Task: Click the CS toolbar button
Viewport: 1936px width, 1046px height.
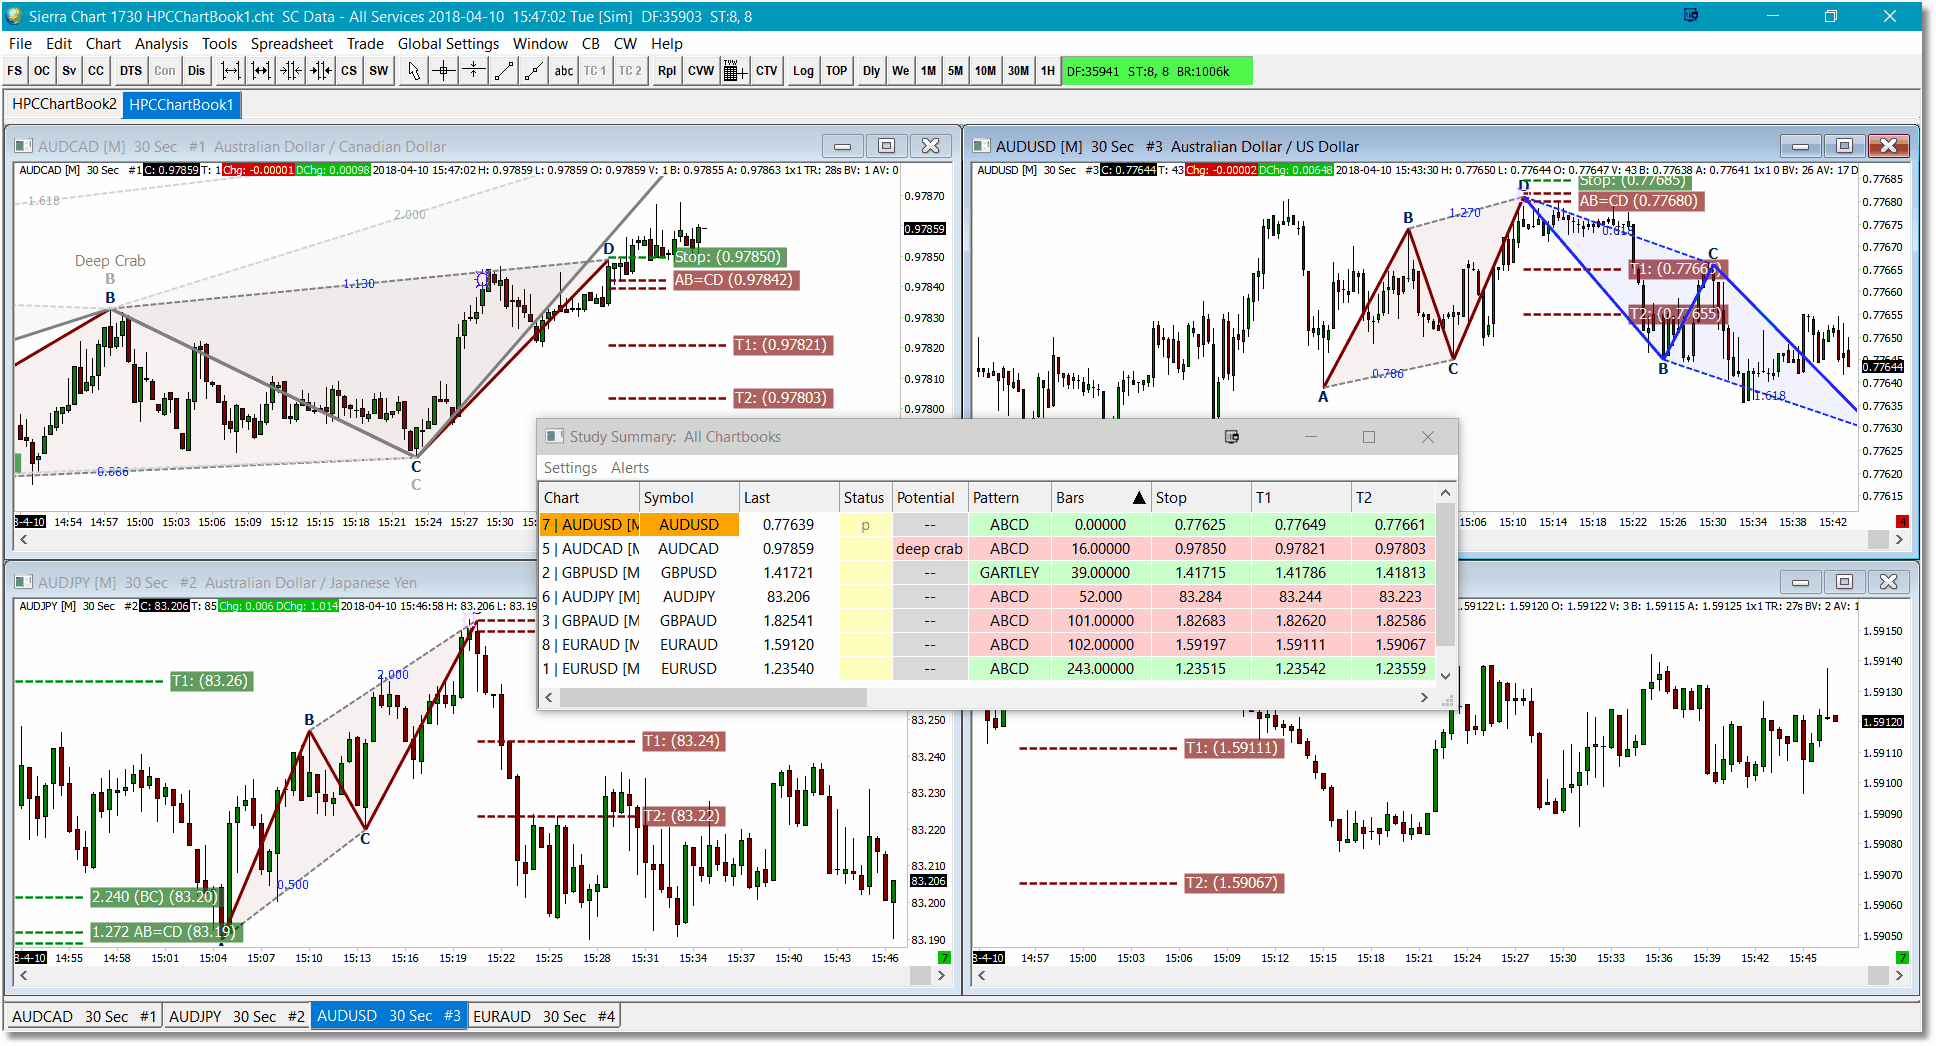Action: click(x=349, y=71)
